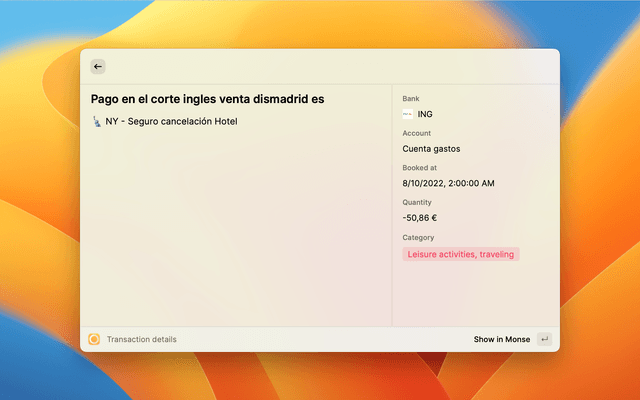This screenshot has width=640, height=400.
Task: Click the ING bank logo icon
Action: (408, 114)
